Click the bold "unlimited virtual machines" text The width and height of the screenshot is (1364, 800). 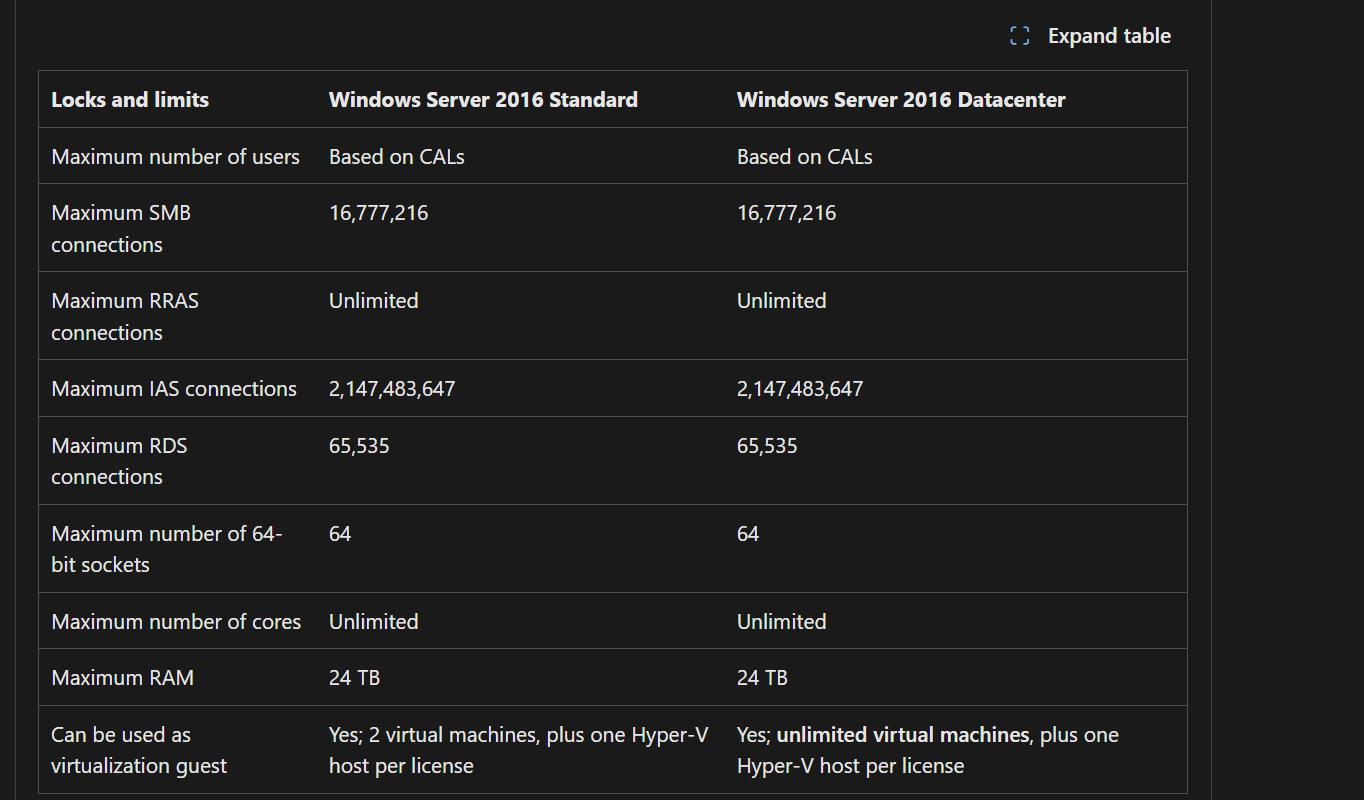coord(902,735)
